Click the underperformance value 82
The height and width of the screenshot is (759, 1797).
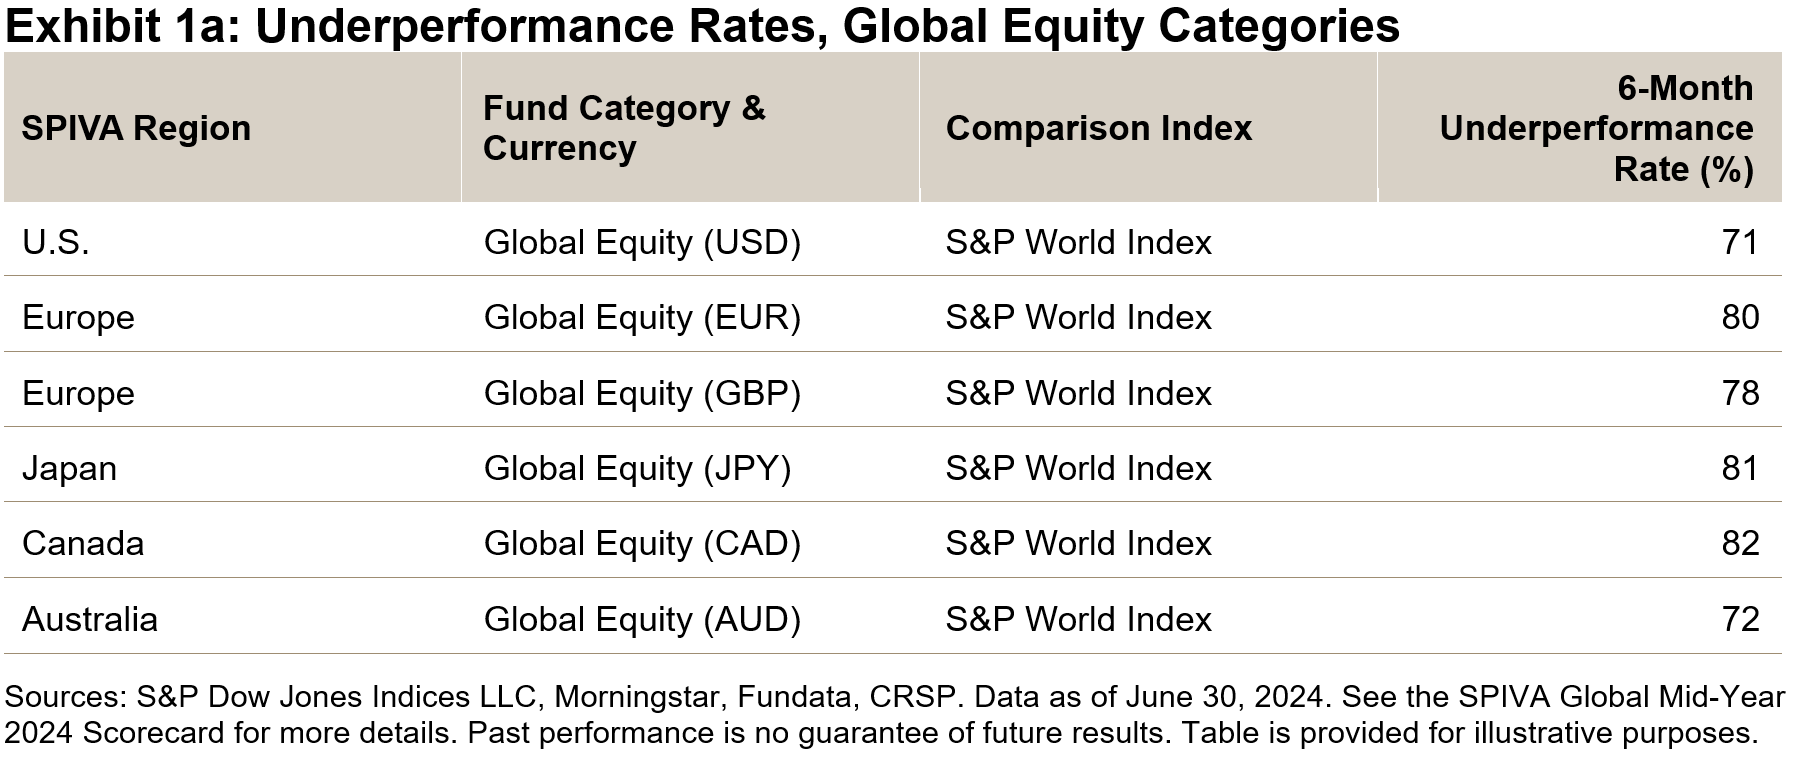point(1739,544)
